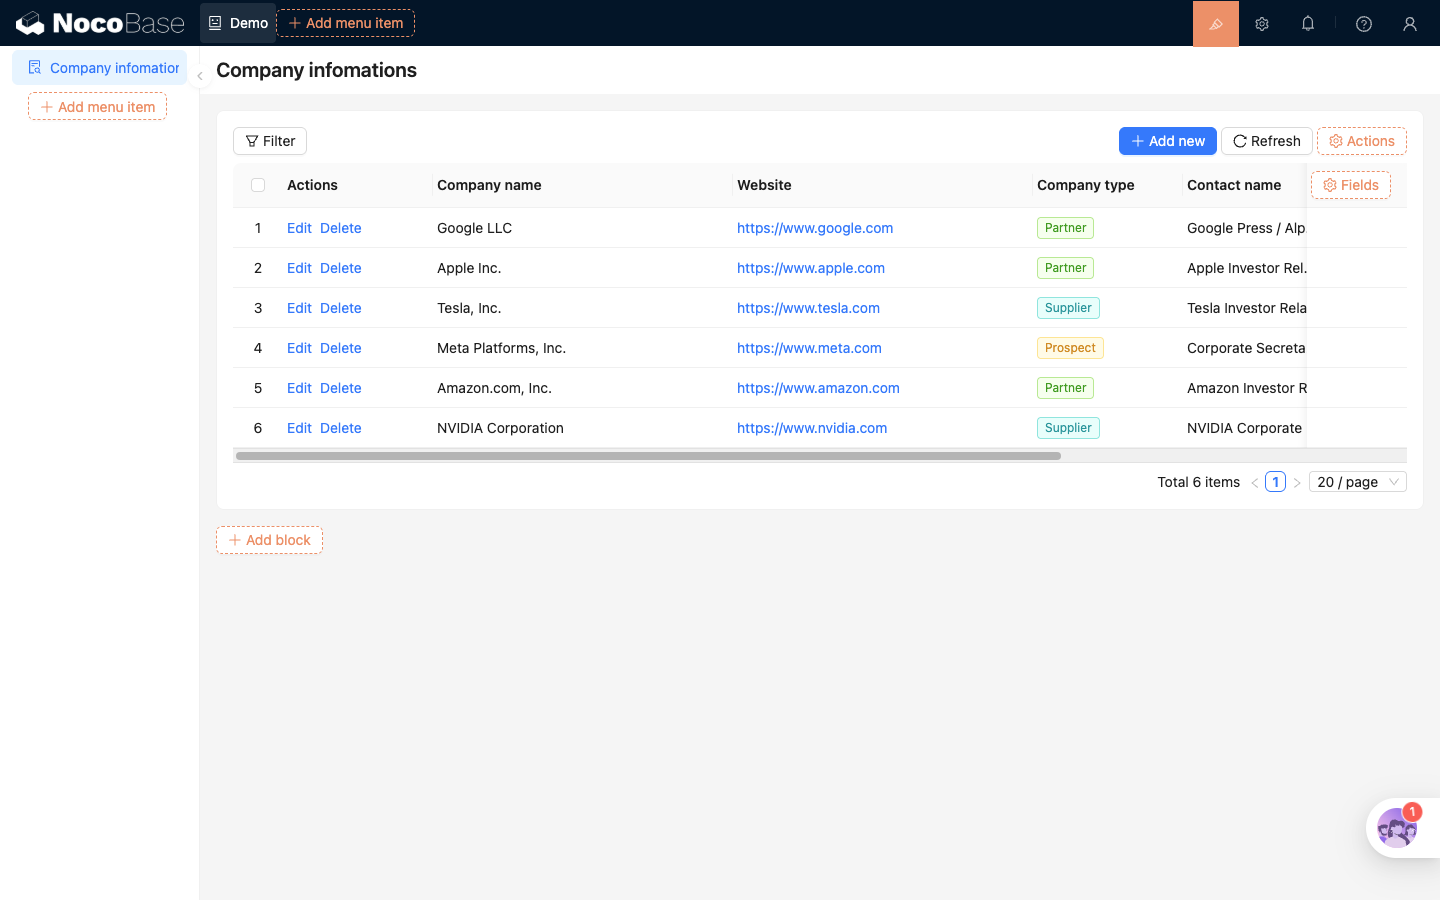This screenshot has height=900, width=1440.
Task: Edit the NVIDIA Corporation row
Action: (299, 428)
